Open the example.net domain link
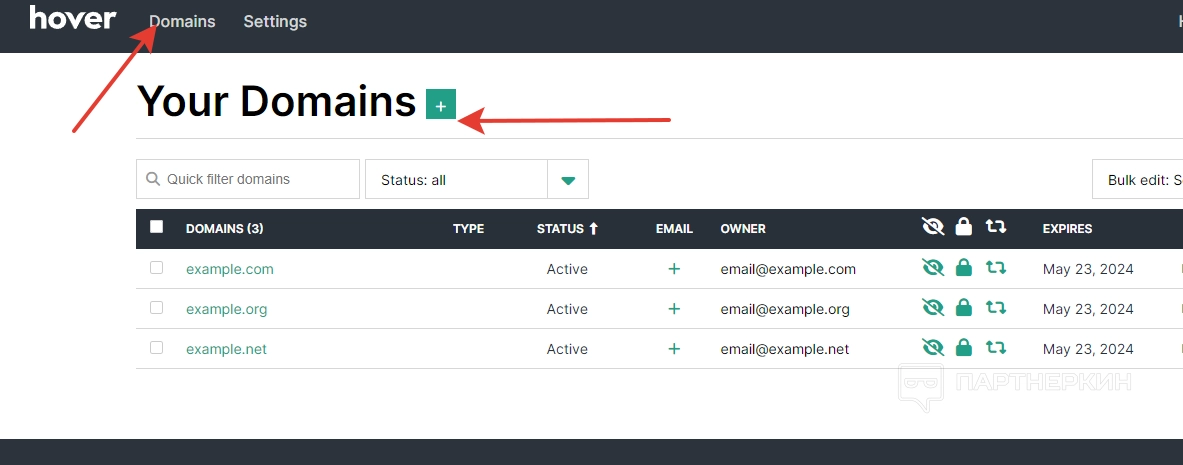 coord(226,349)
